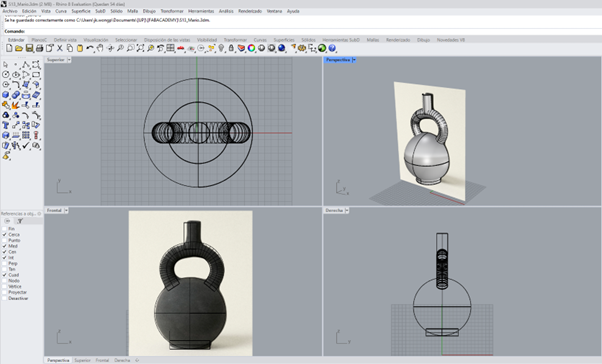Switch to the Curvas toolbar tab
The image size is (602, 364).
(x=260, y=40)
